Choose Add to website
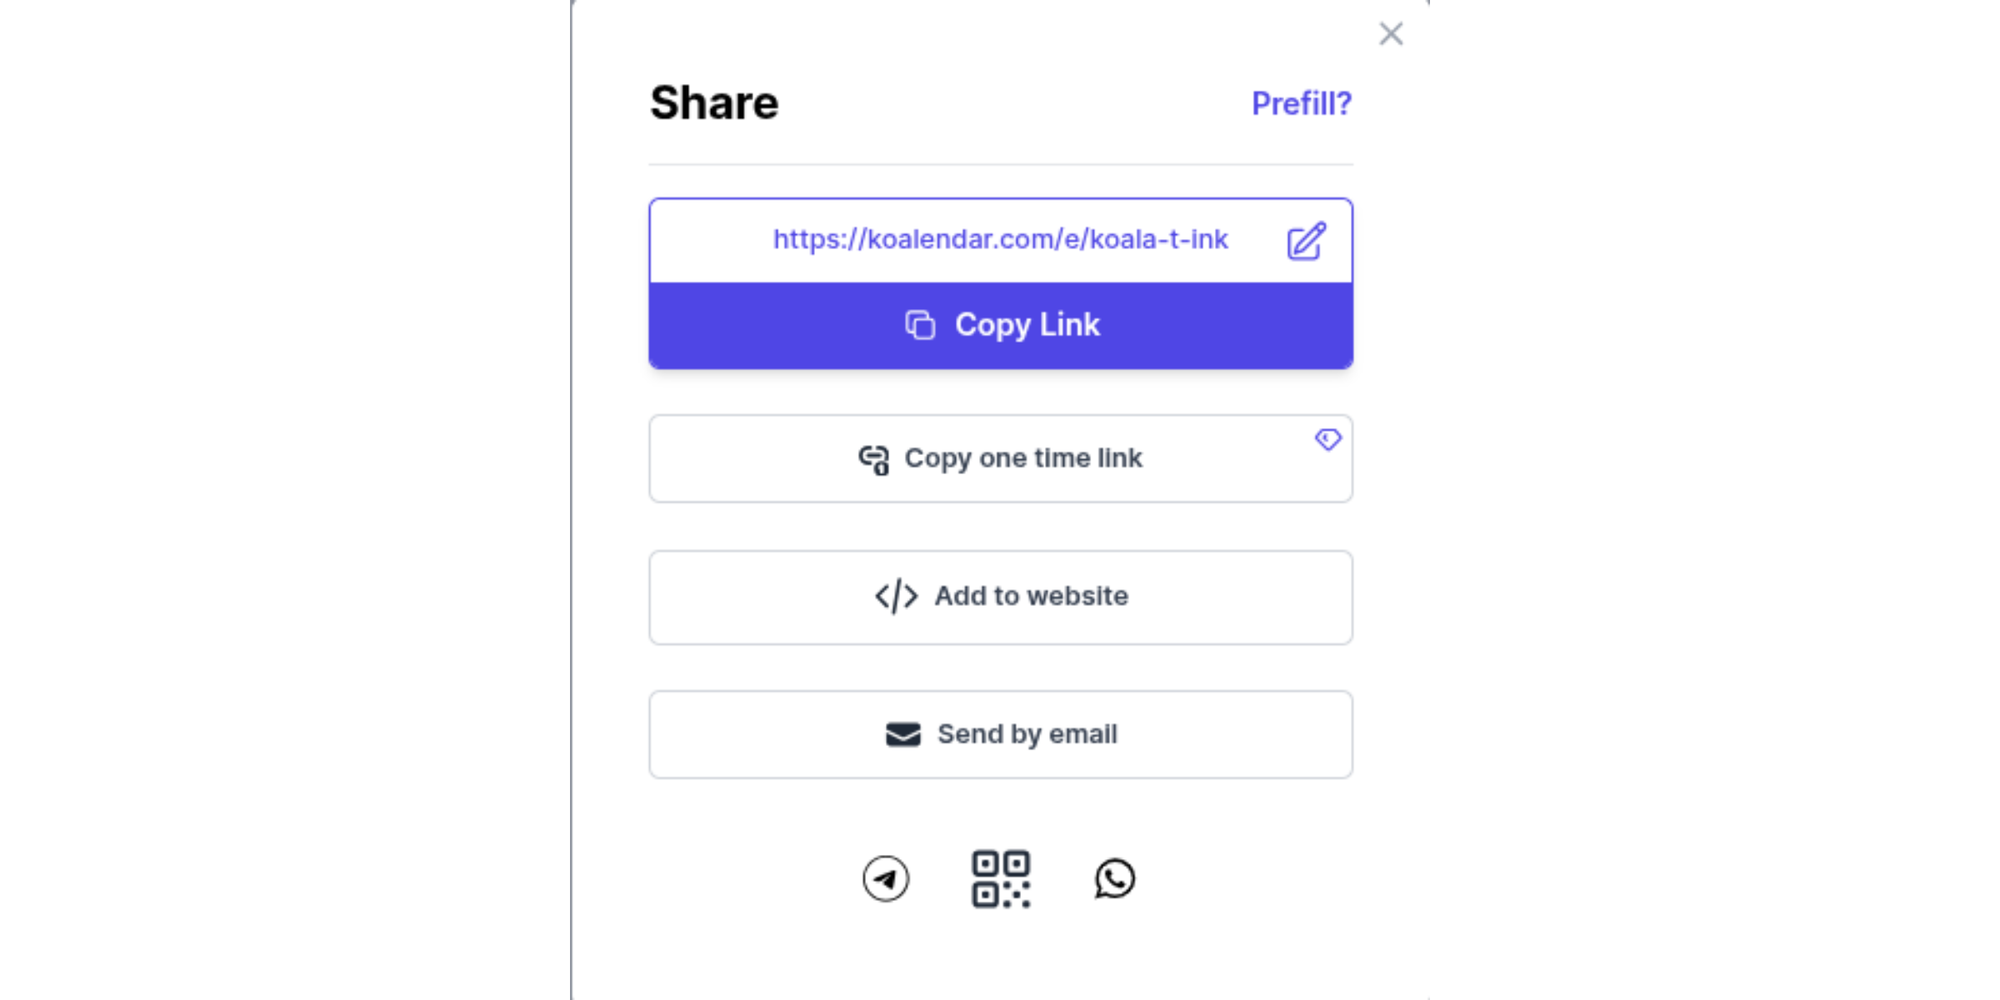Screen dimensions: 2000x1000 [x=1000, y=596]
